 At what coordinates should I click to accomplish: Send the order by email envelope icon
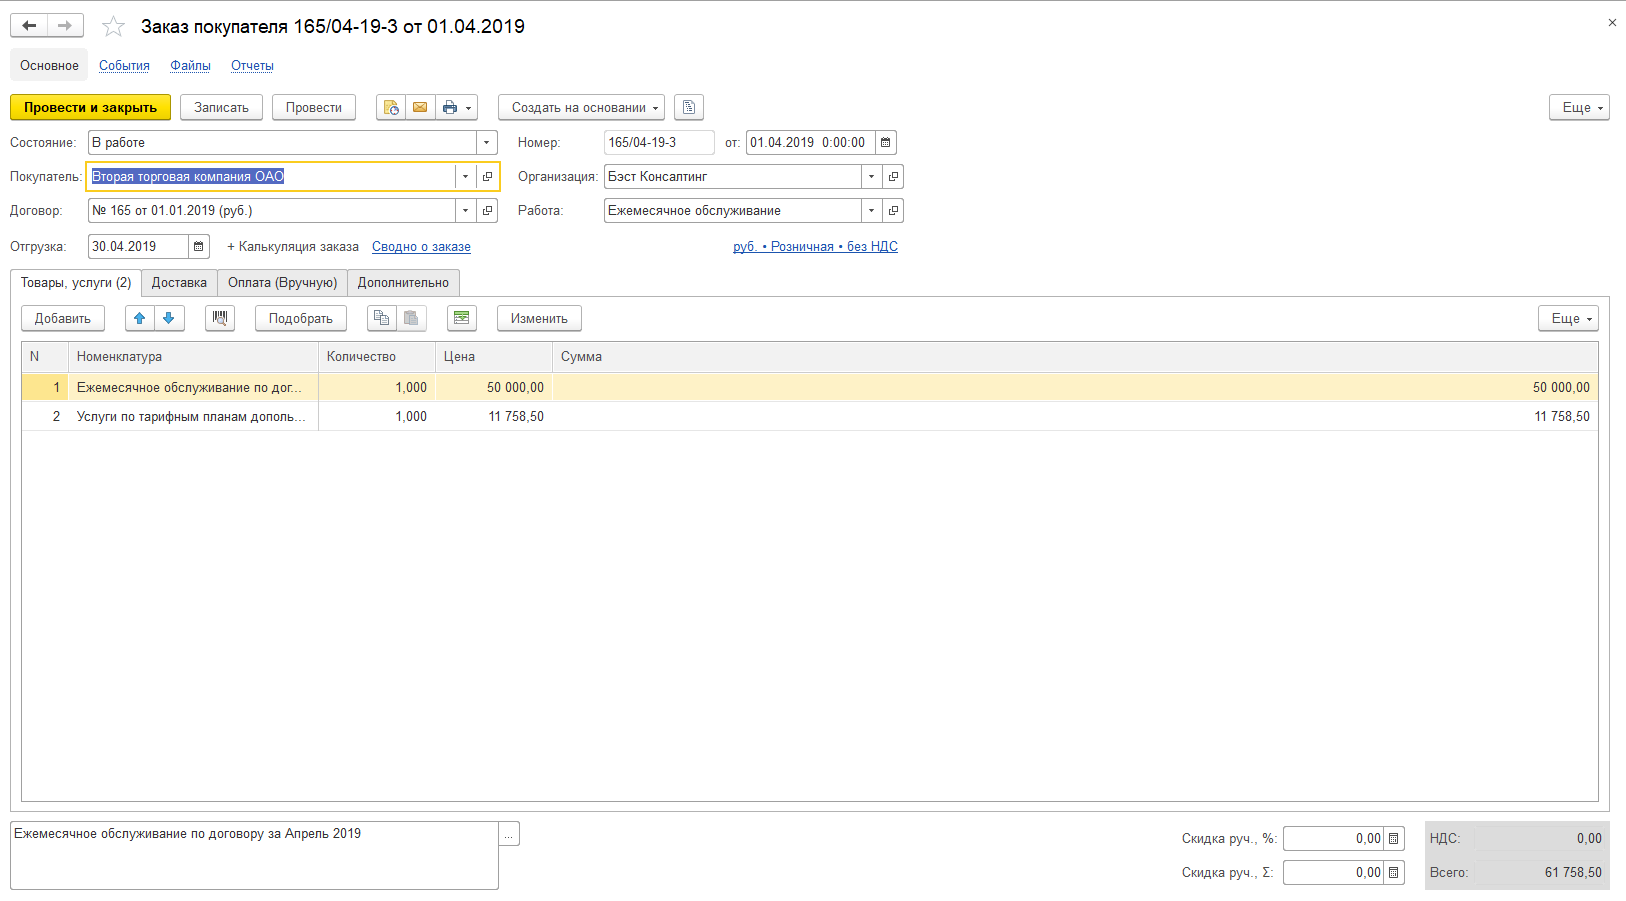[x=420, y=107]
